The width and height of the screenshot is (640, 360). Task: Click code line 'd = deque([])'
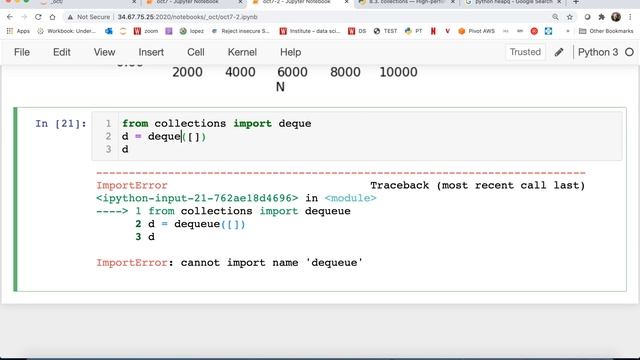pyautogui.click(x=164, y=137)
